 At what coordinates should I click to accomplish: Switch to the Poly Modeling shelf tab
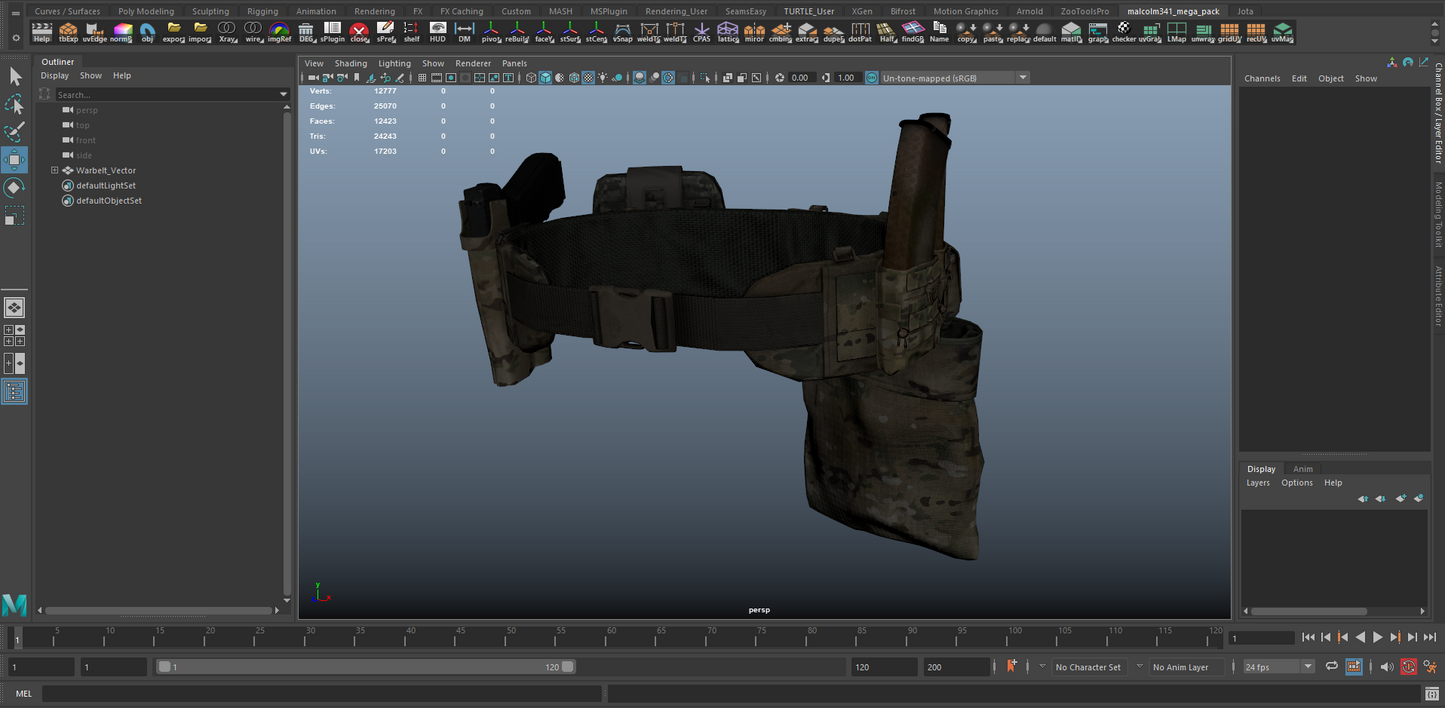pyautogui.click(x=146, y=12)
